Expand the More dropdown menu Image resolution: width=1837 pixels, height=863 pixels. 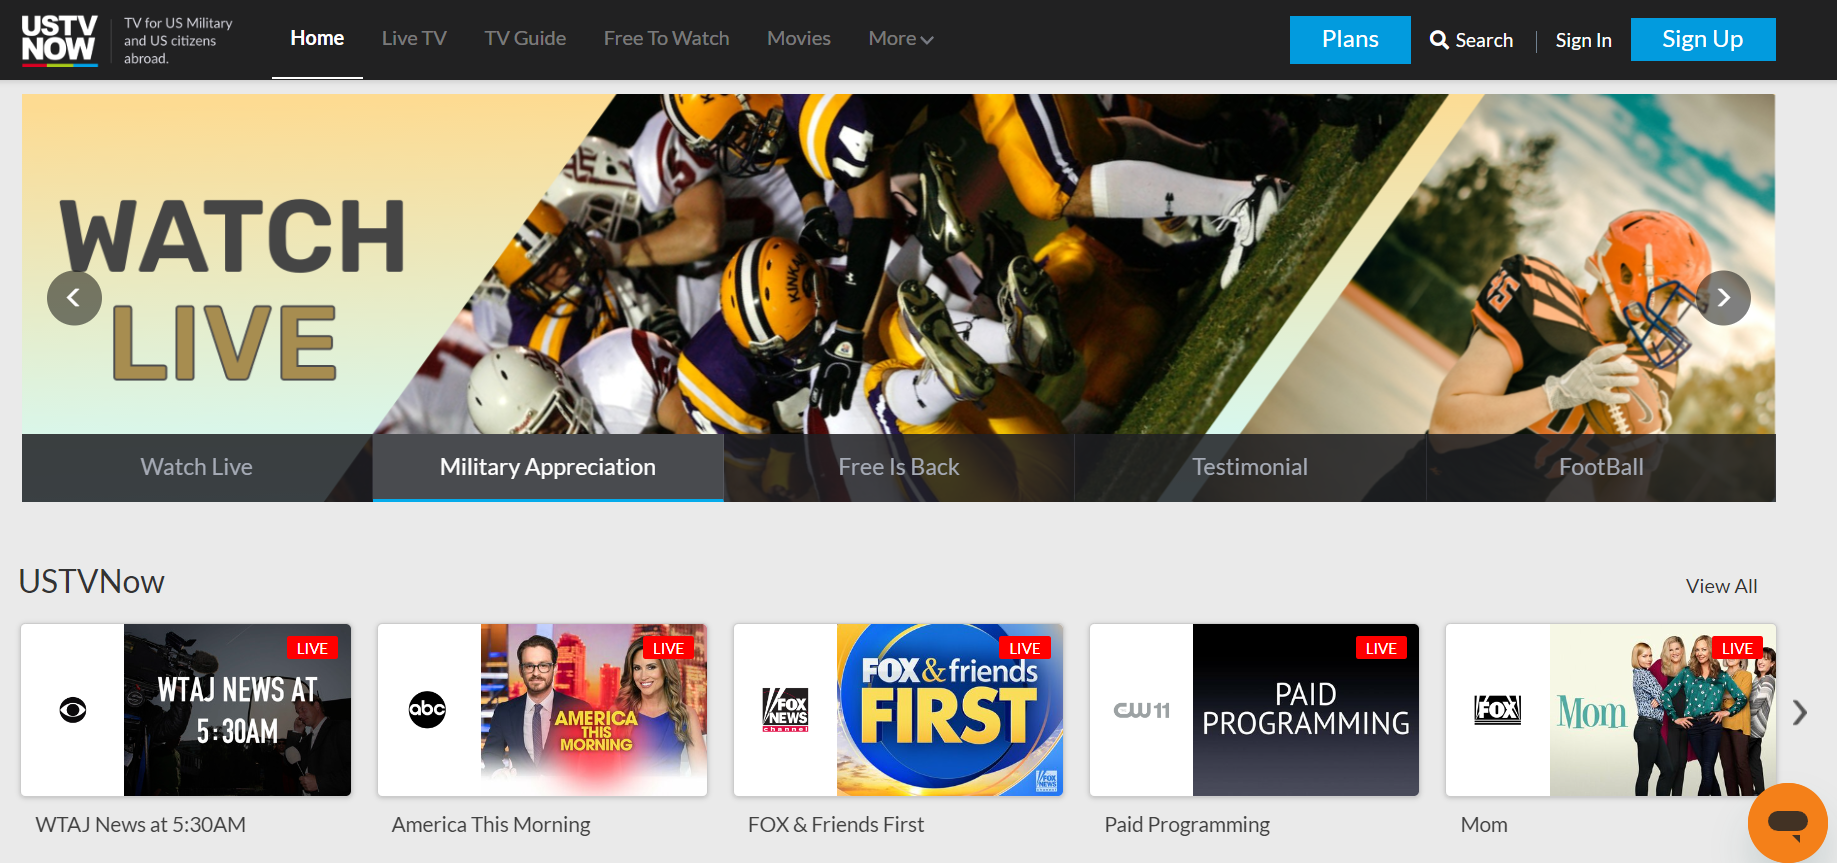click(x=901, y=39)
